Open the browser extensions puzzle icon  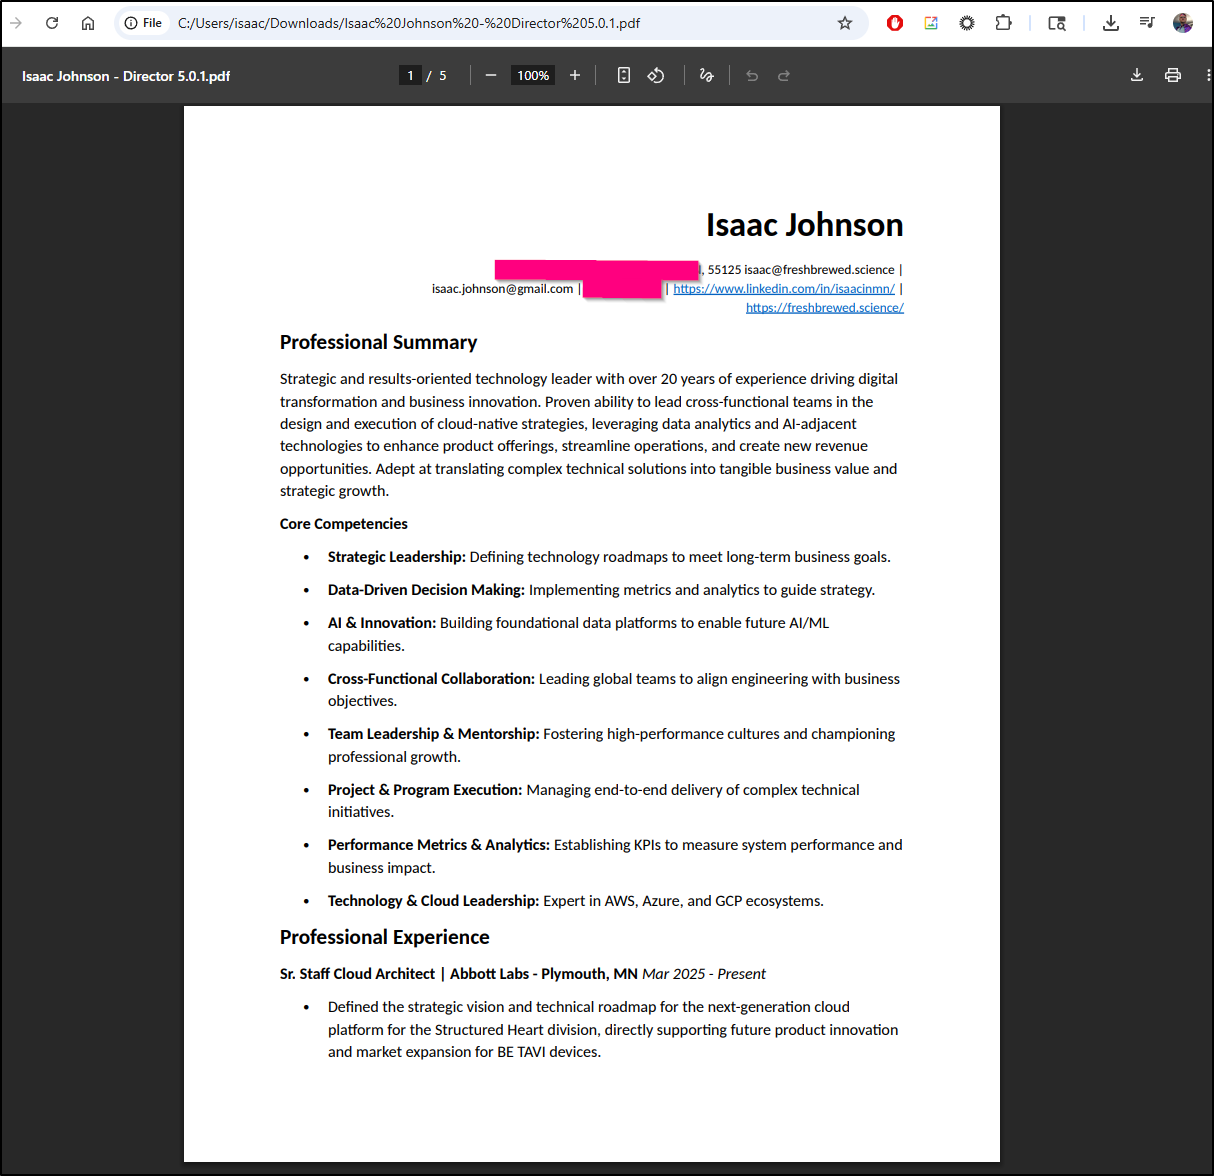1003,23
